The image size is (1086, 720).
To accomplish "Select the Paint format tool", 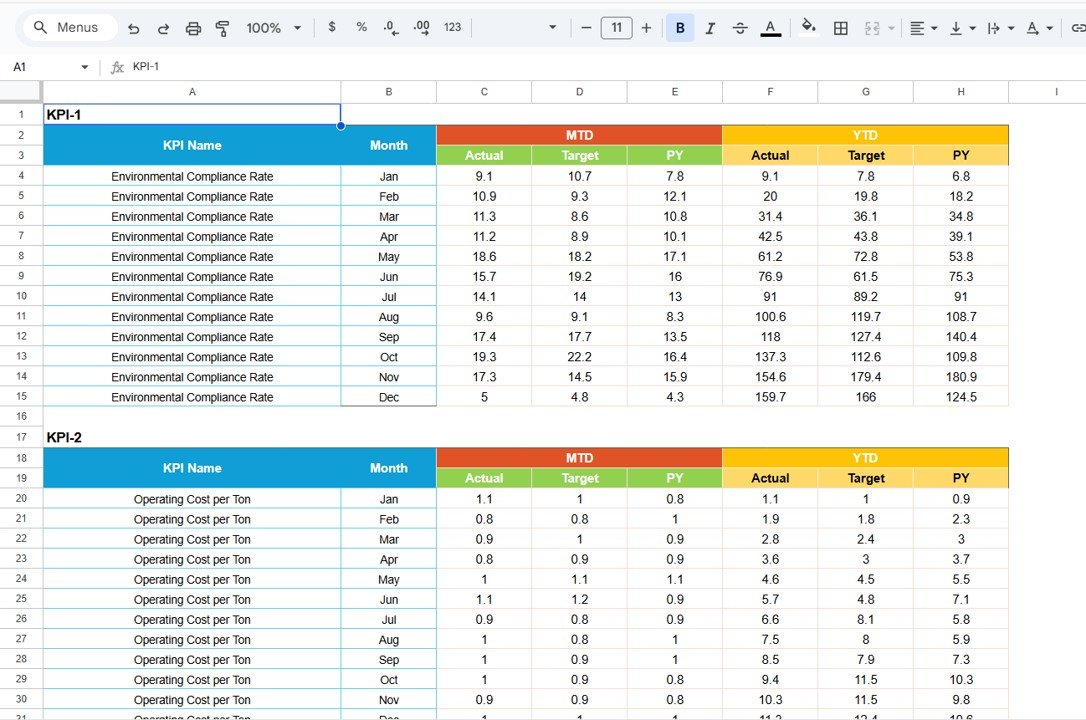I will click(222, 27).
